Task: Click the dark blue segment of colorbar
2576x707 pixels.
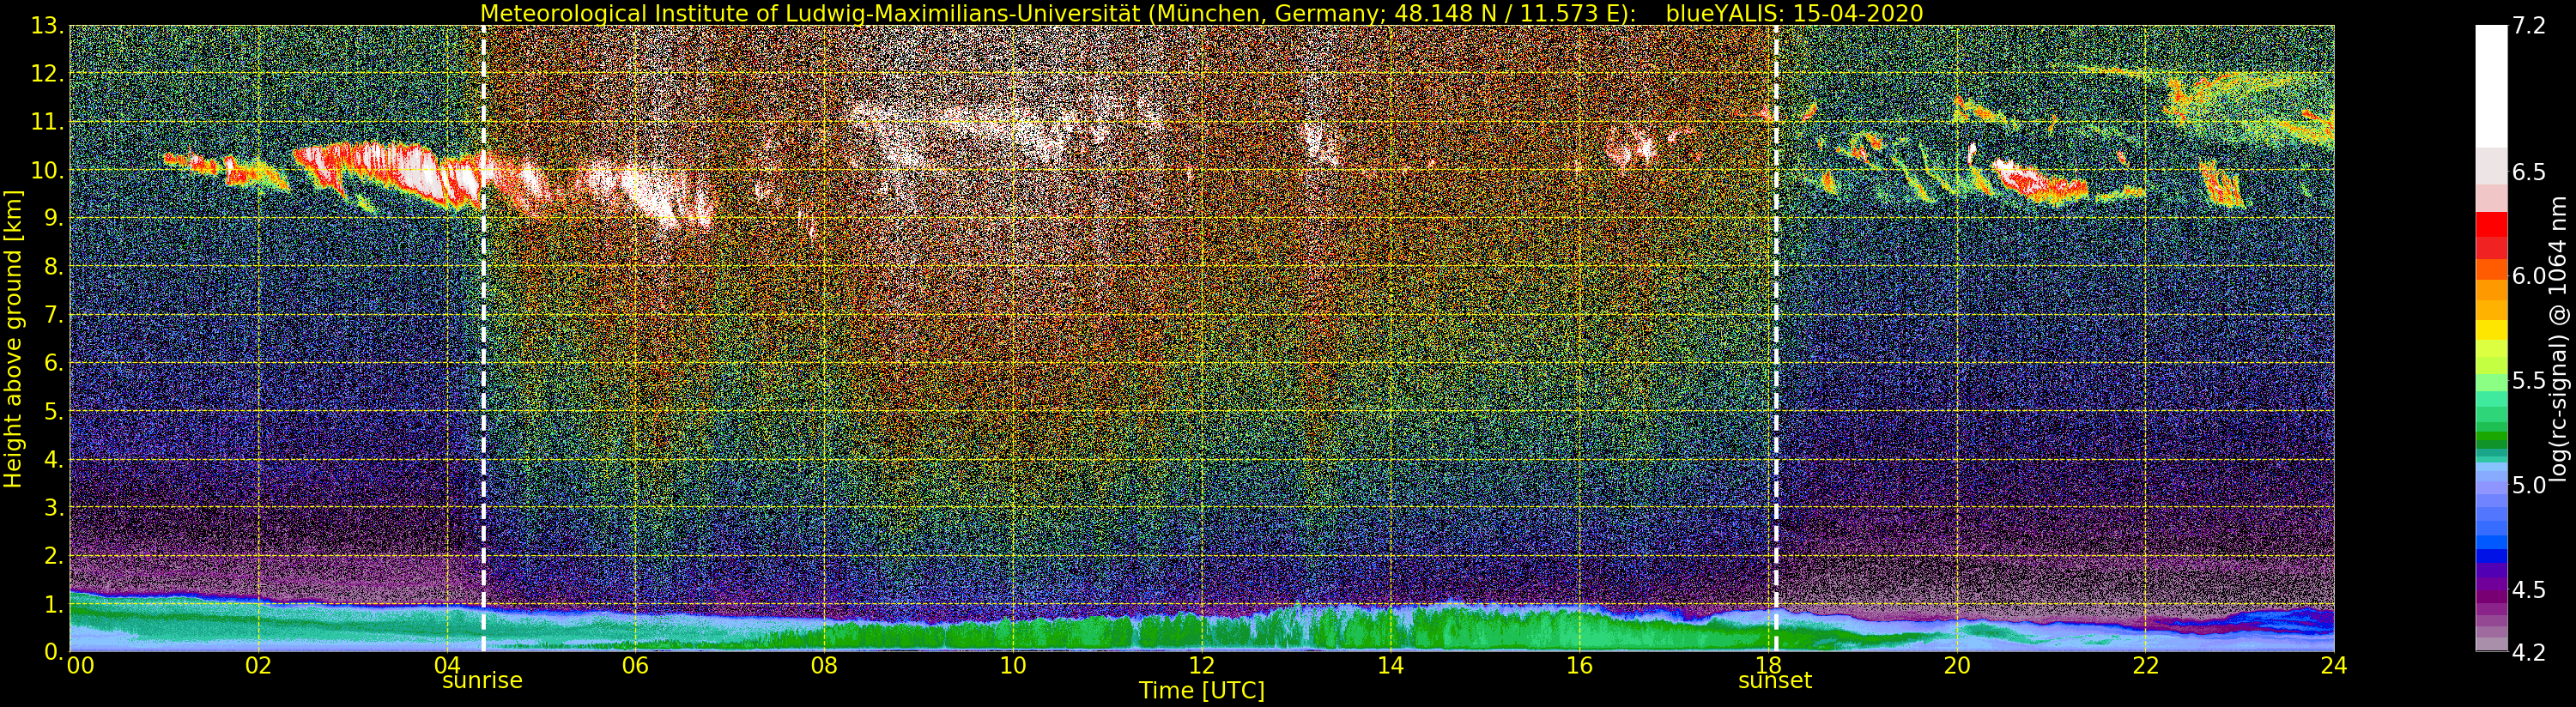Action: (x=2491, y=556)
